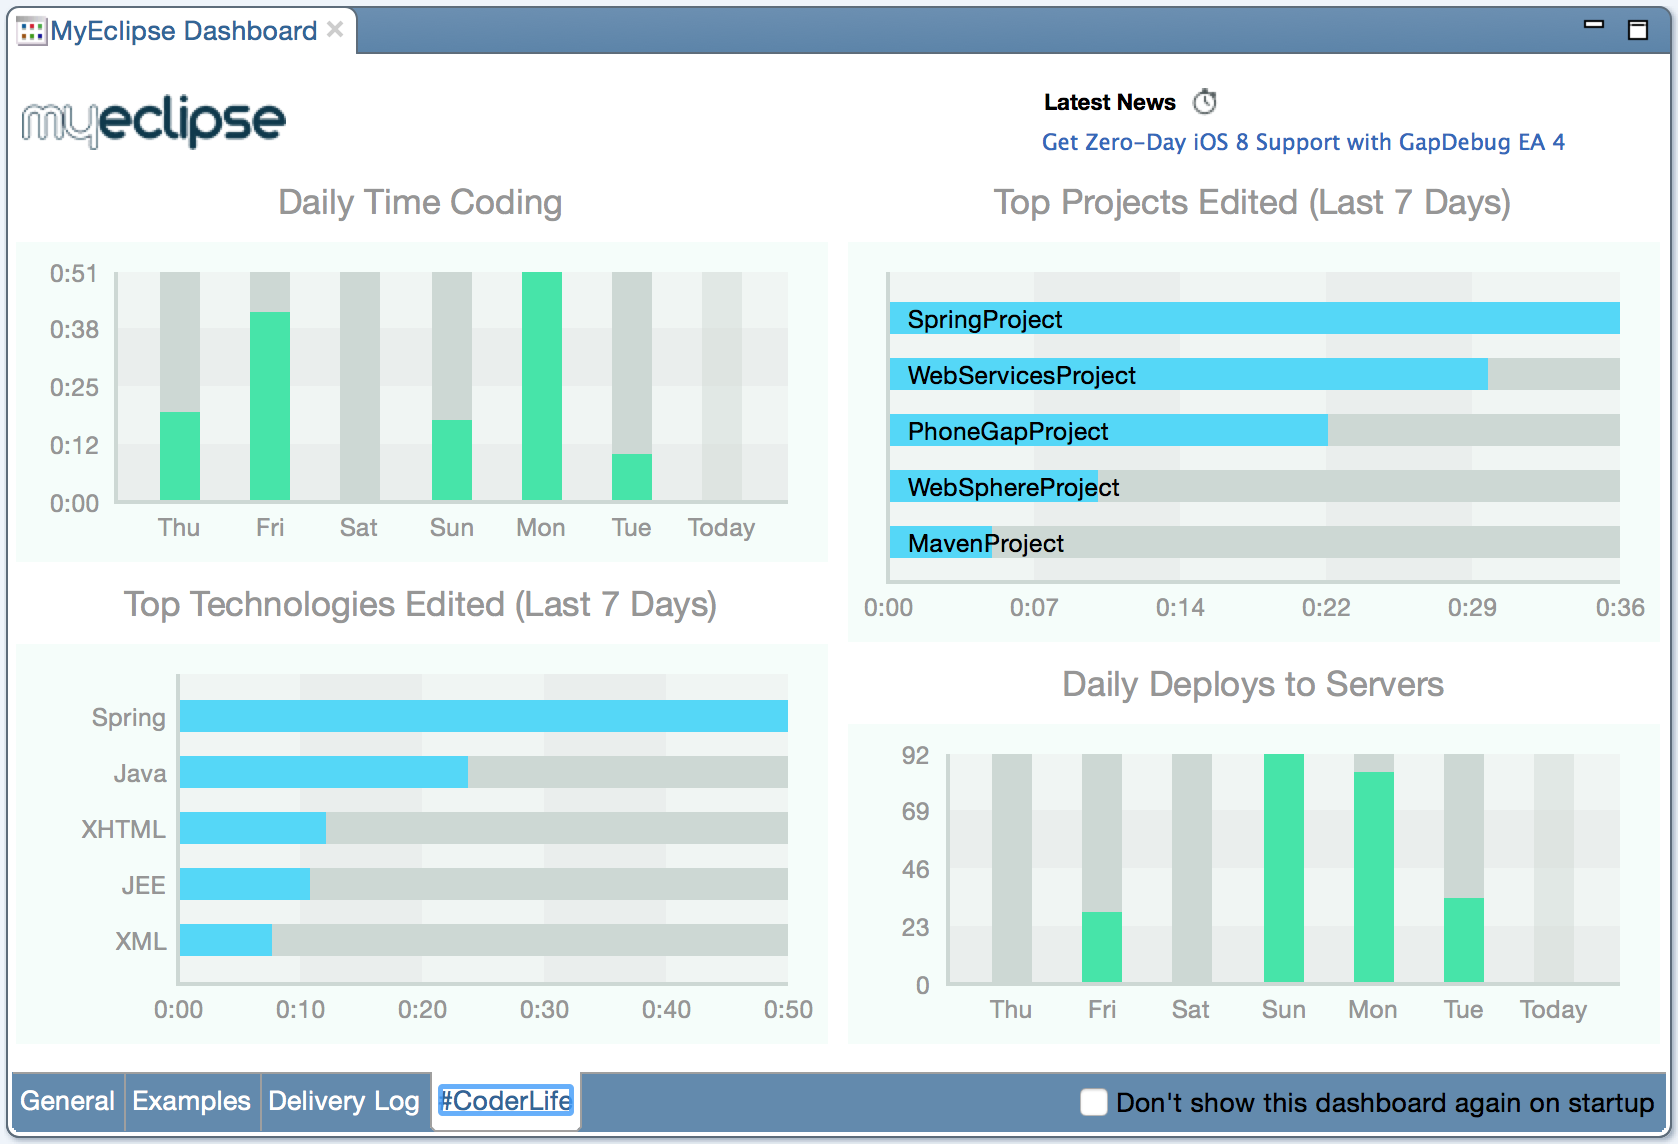Click the "Daily Time Coding" chart title
The height and width of the screenshot is (1144, 1678).
420,202
